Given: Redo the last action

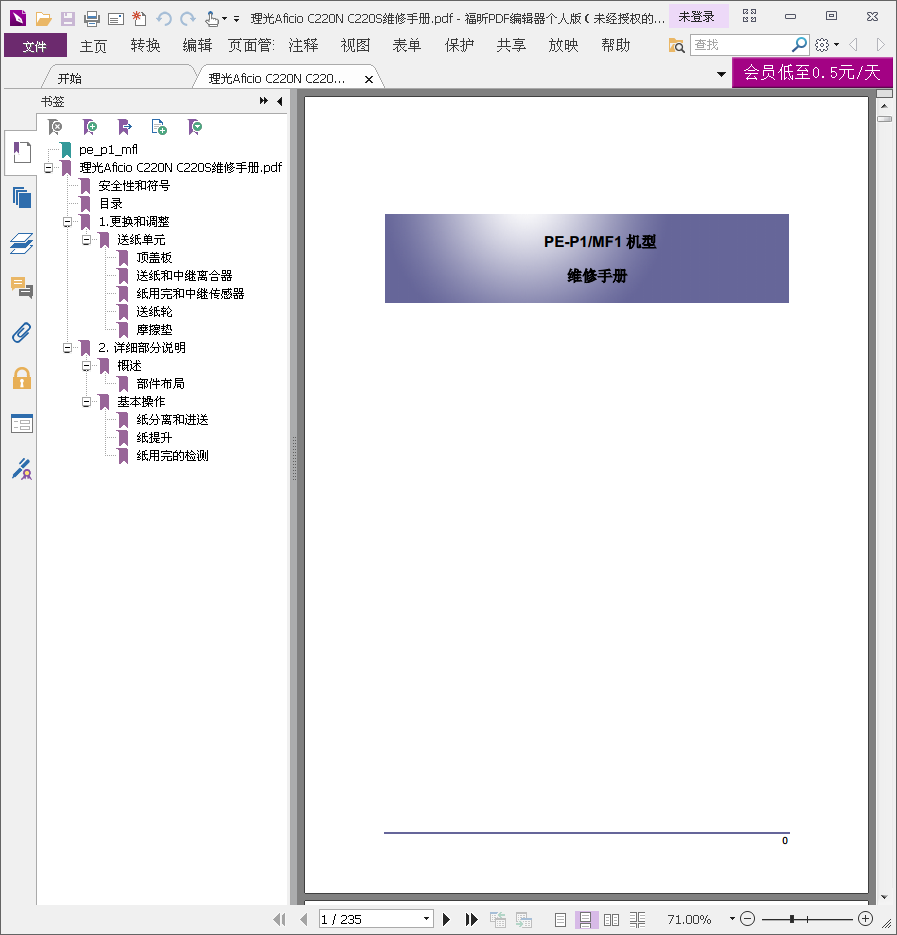Looking at the screenshot, I should [x=188, y=18].
